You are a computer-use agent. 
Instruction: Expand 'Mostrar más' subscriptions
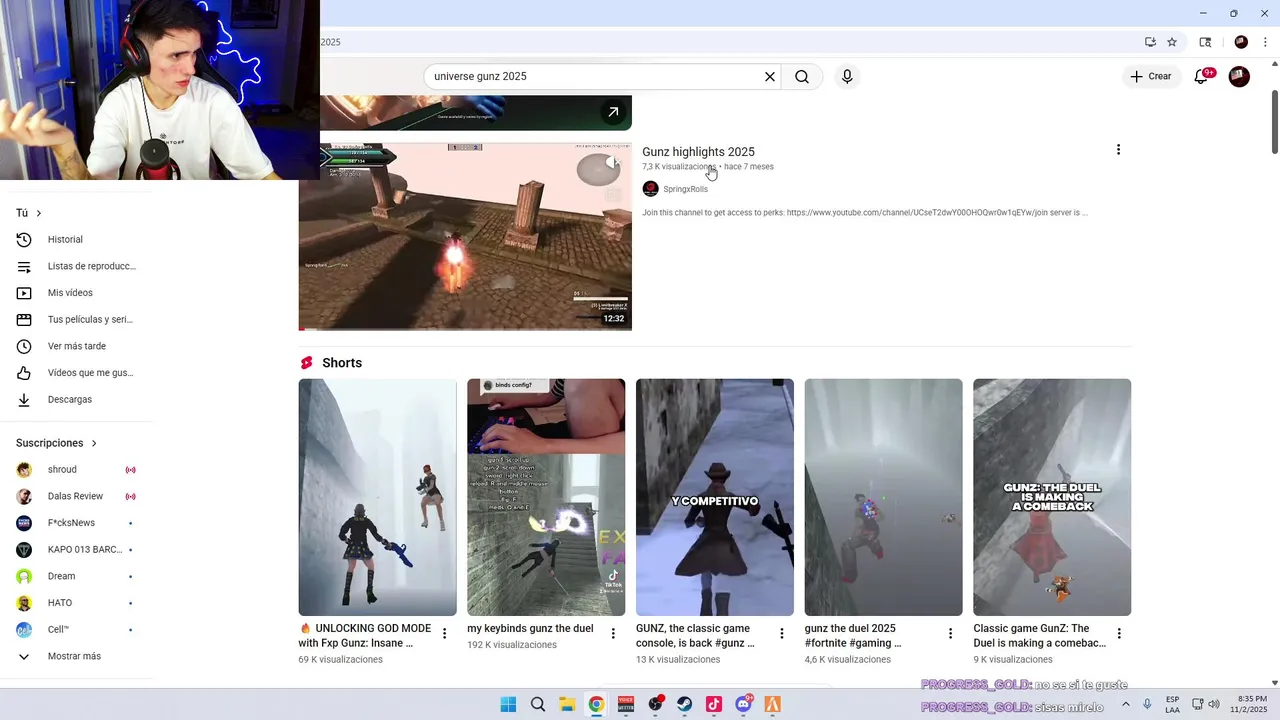(76, 656)
